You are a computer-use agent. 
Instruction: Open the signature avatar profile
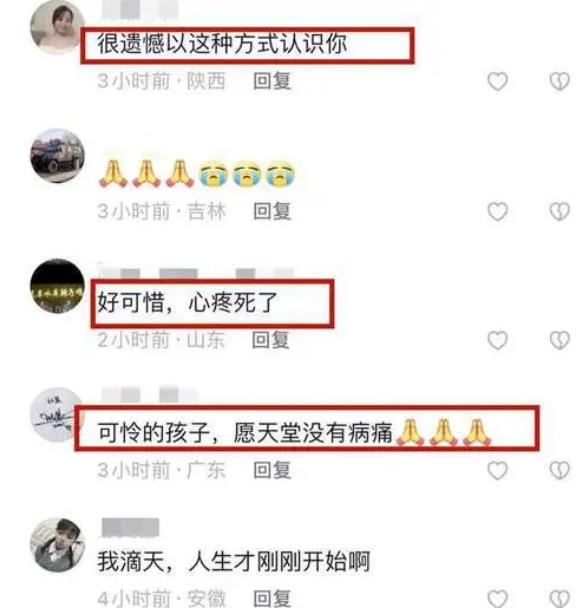pos(57,415)
